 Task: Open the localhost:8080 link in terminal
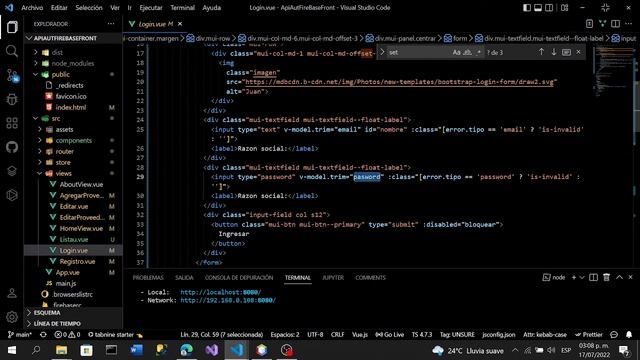[x=220, y=292]
